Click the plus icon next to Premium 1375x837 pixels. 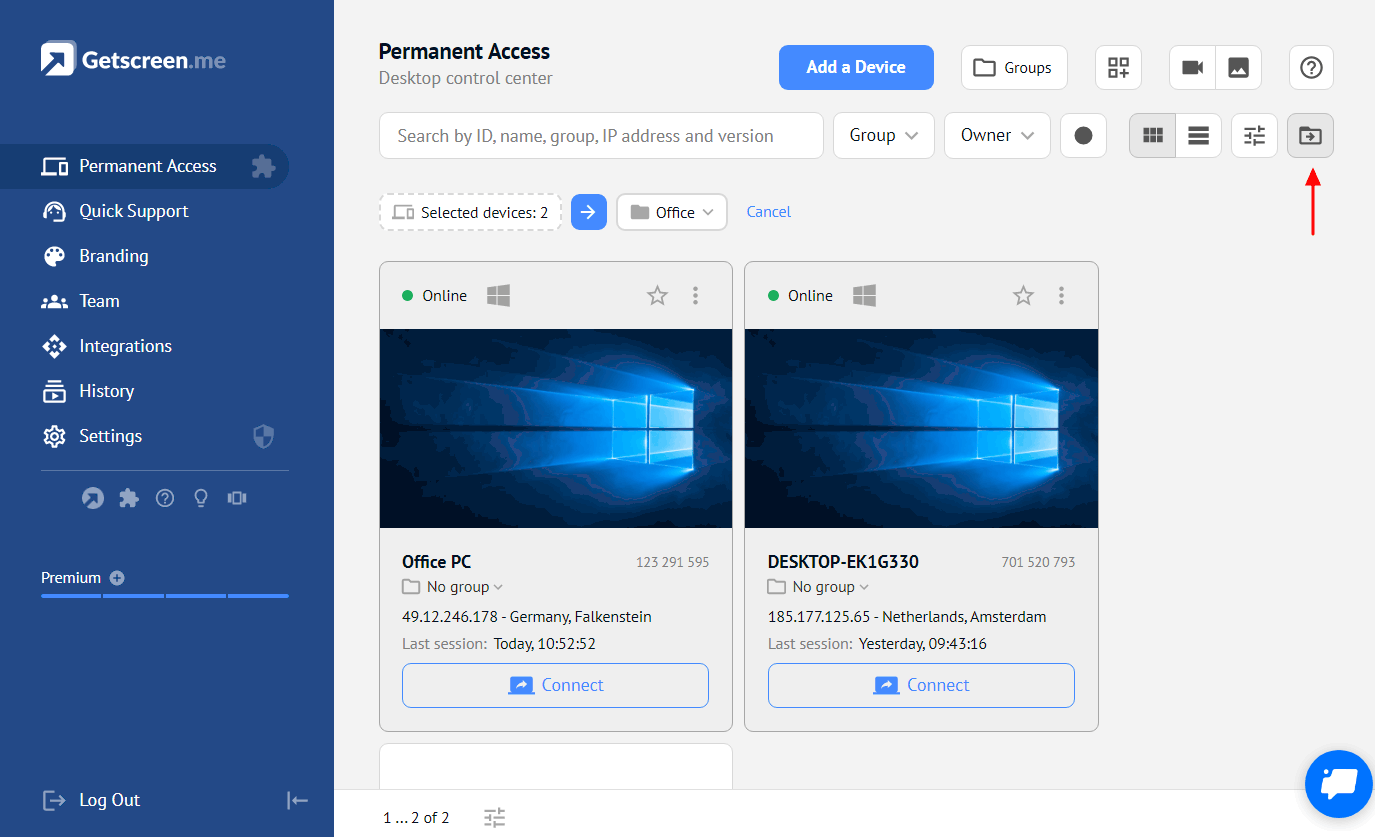pos(117,578)
